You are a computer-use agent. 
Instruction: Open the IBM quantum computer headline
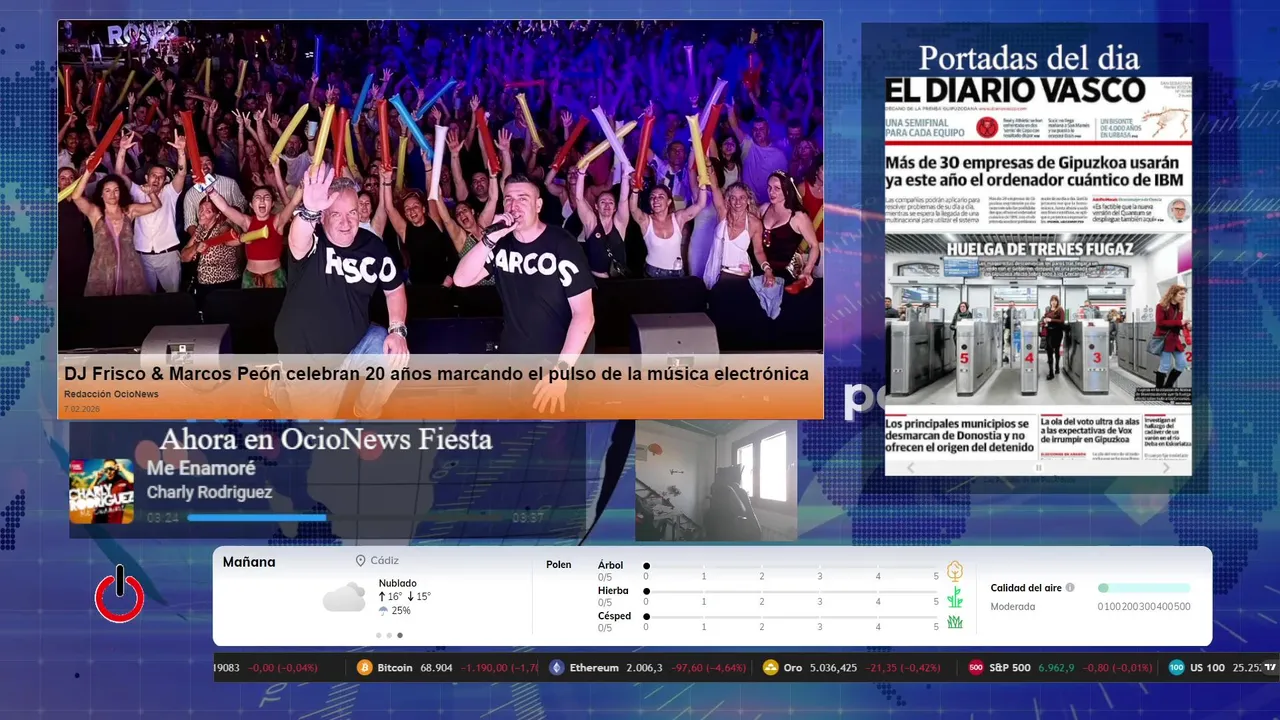[1031, 172]
